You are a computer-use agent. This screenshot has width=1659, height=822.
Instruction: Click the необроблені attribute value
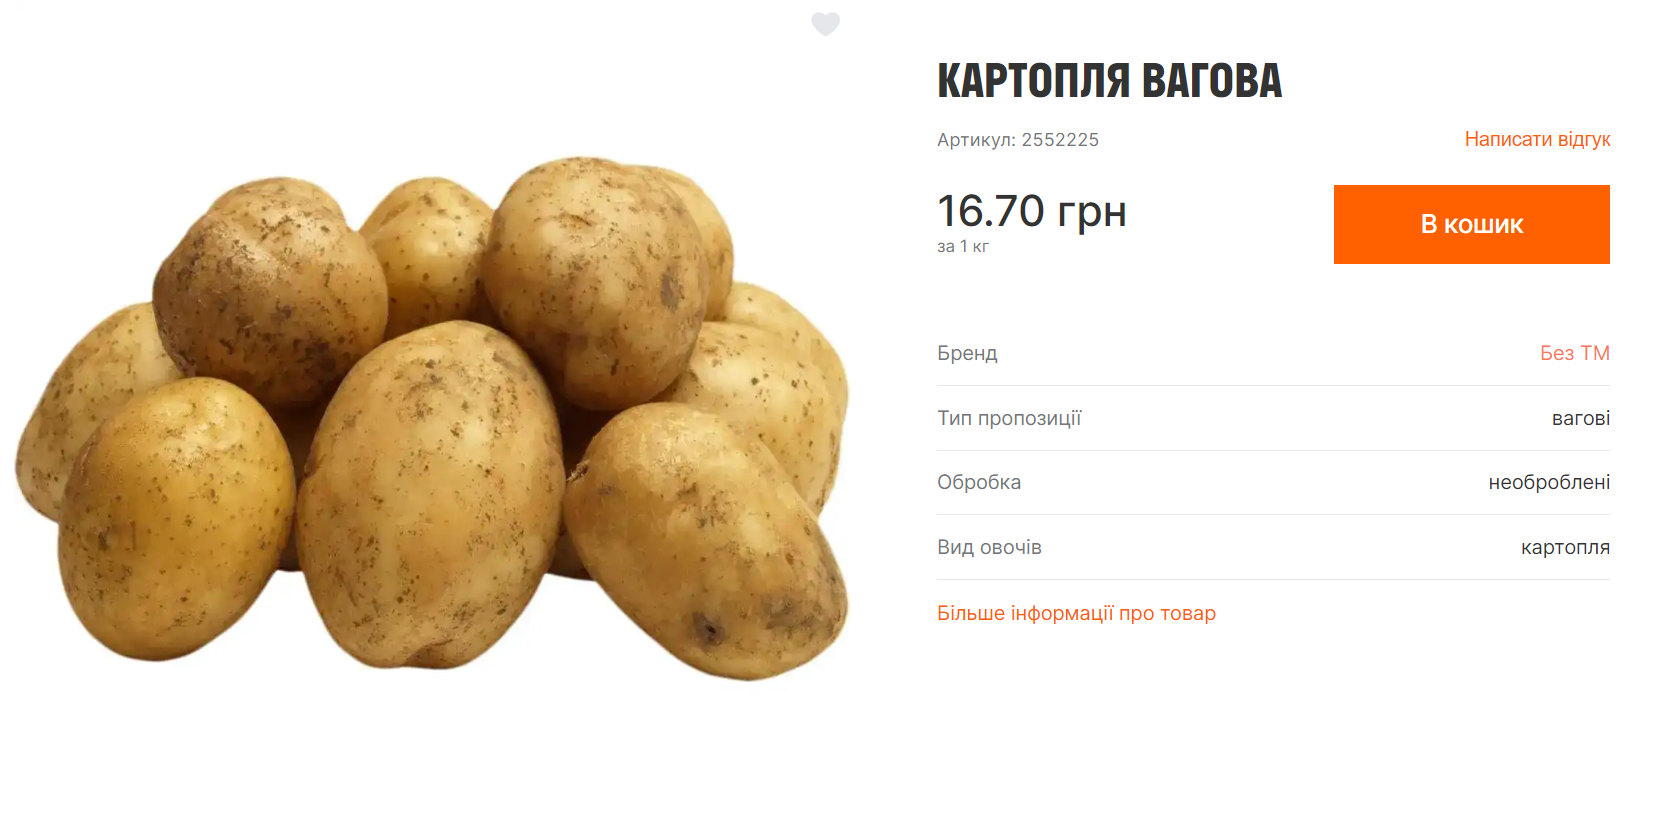[1549, 482]
